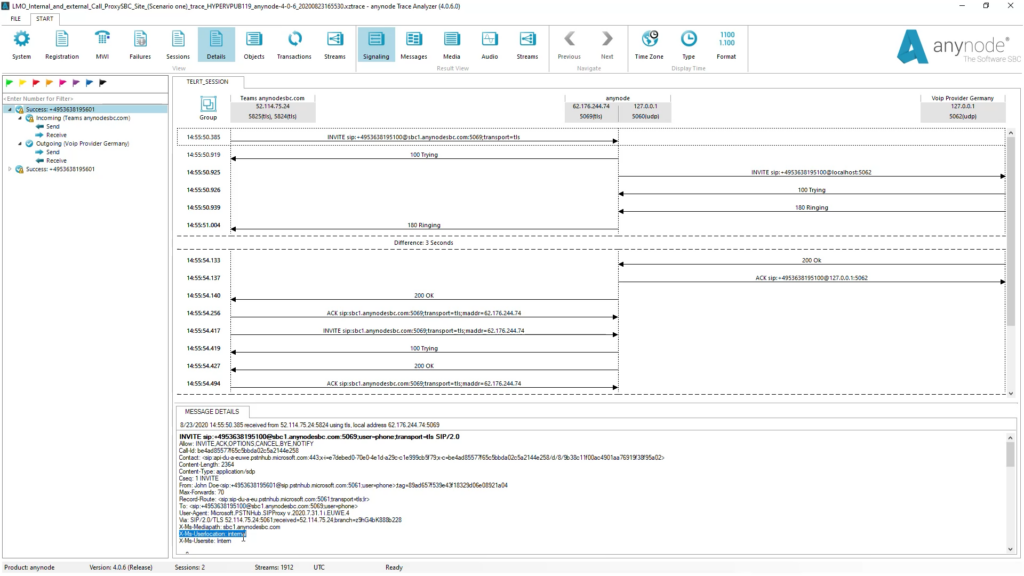Open the System view icon
This screenshot has height=576, width=1024.
(x=22, y=44)
